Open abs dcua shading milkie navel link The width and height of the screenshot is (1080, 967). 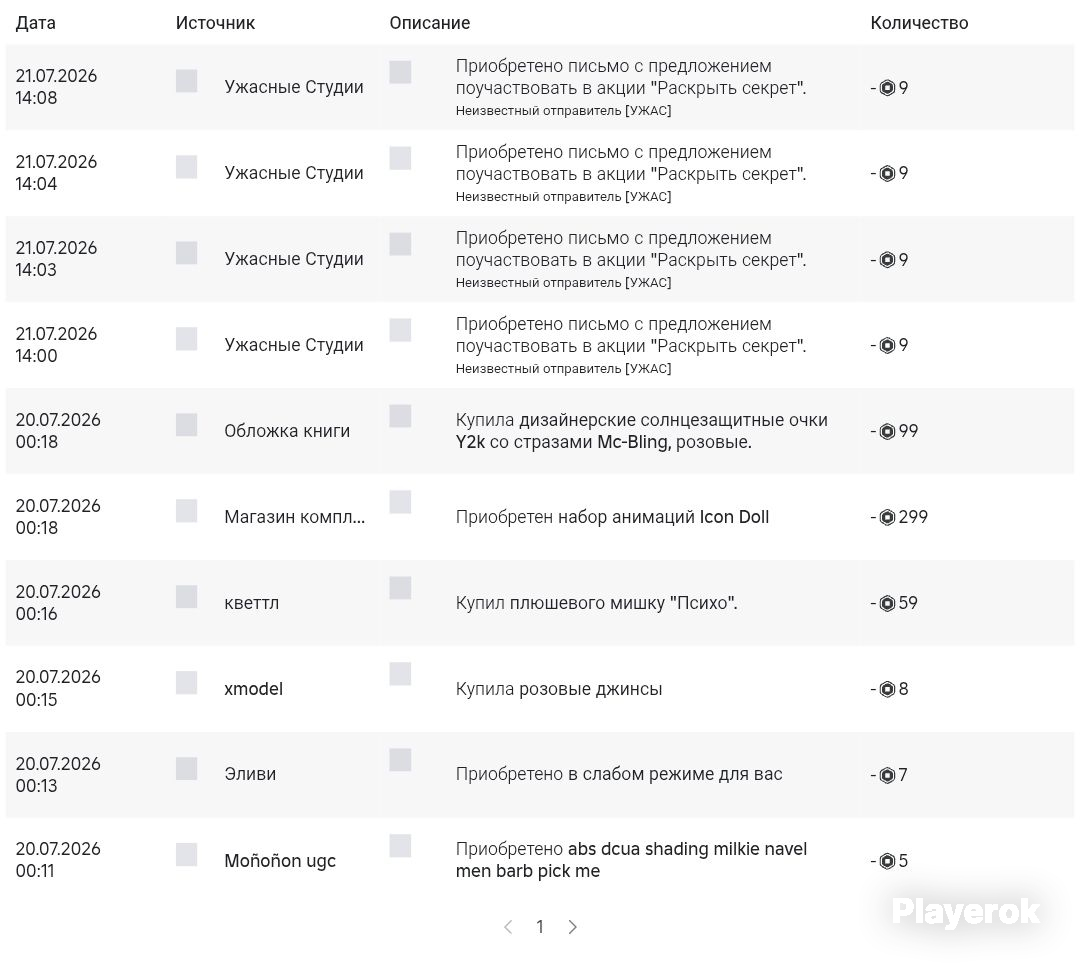coord(631,860)
